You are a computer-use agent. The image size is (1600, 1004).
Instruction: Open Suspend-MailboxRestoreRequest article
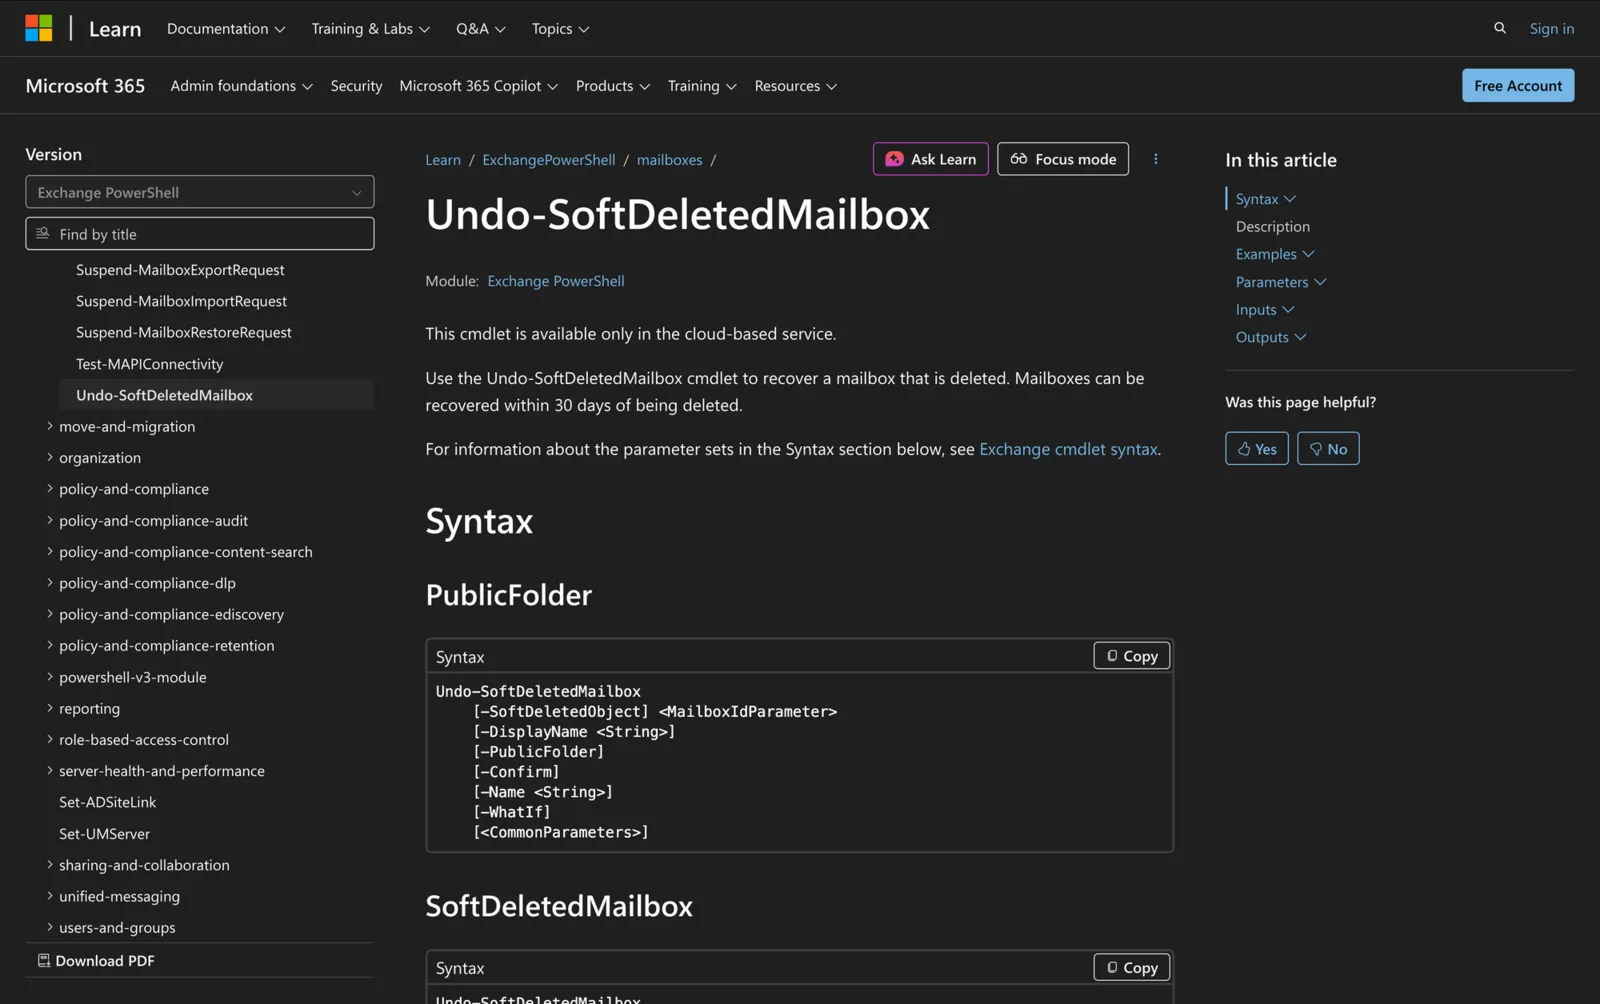[x=184, y=332]
